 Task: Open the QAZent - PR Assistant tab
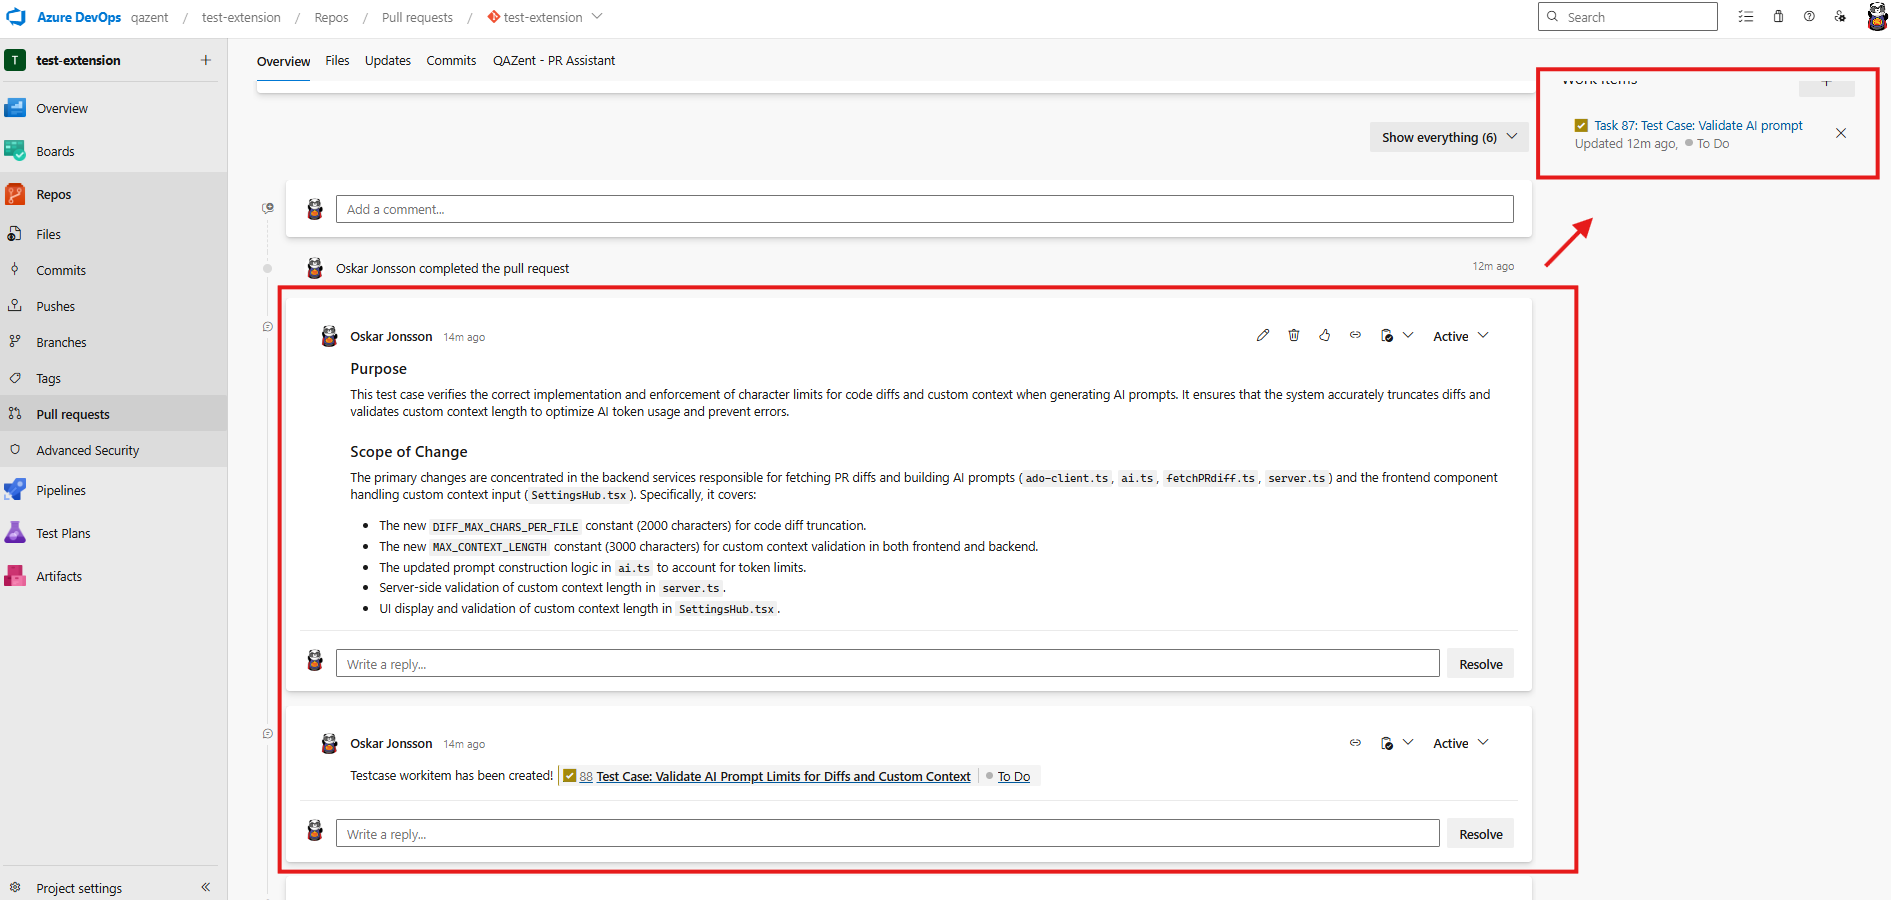[x=553, y=61]
